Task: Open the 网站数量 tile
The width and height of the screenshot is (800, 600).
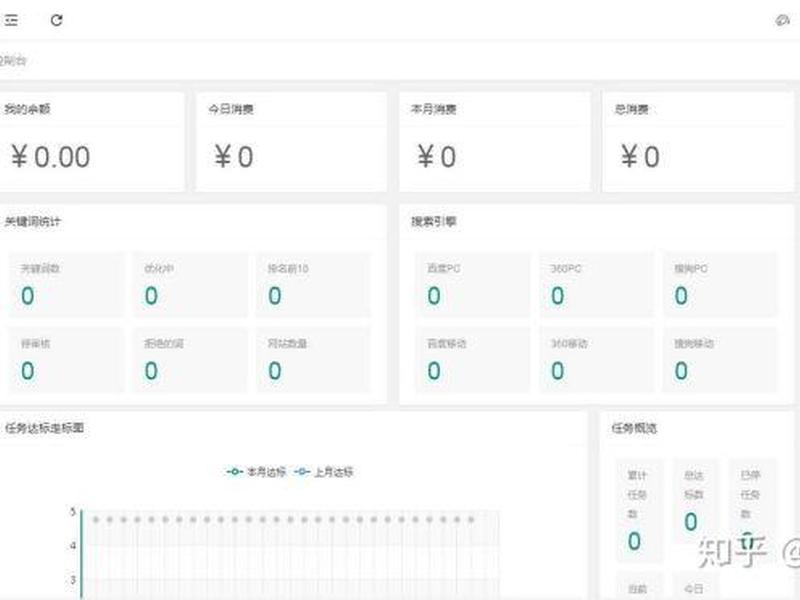Action: (x=314, y=360)
